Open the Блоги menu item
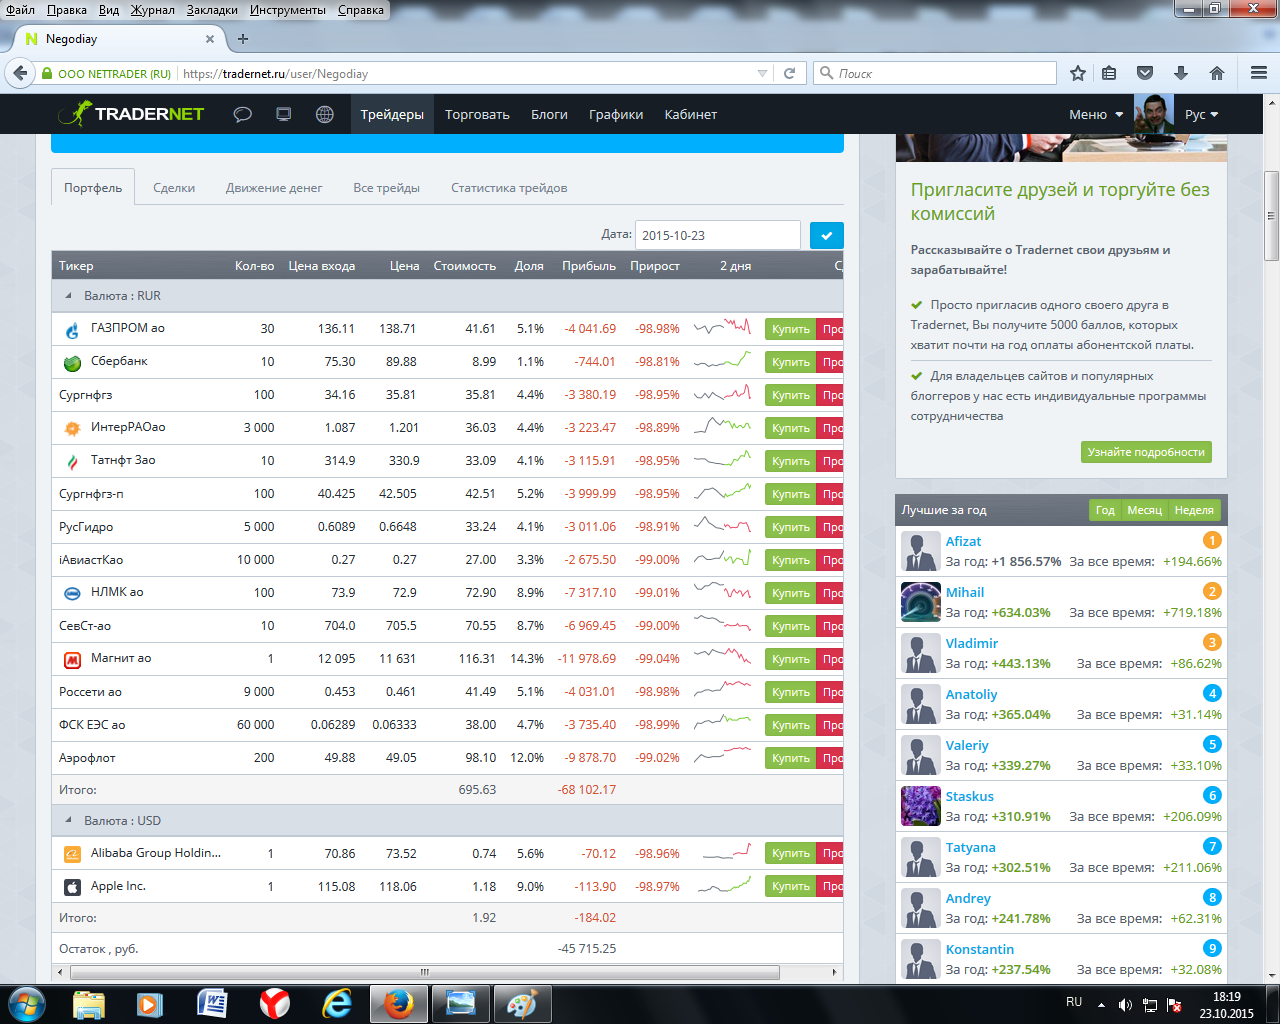 tap(549, 114)
